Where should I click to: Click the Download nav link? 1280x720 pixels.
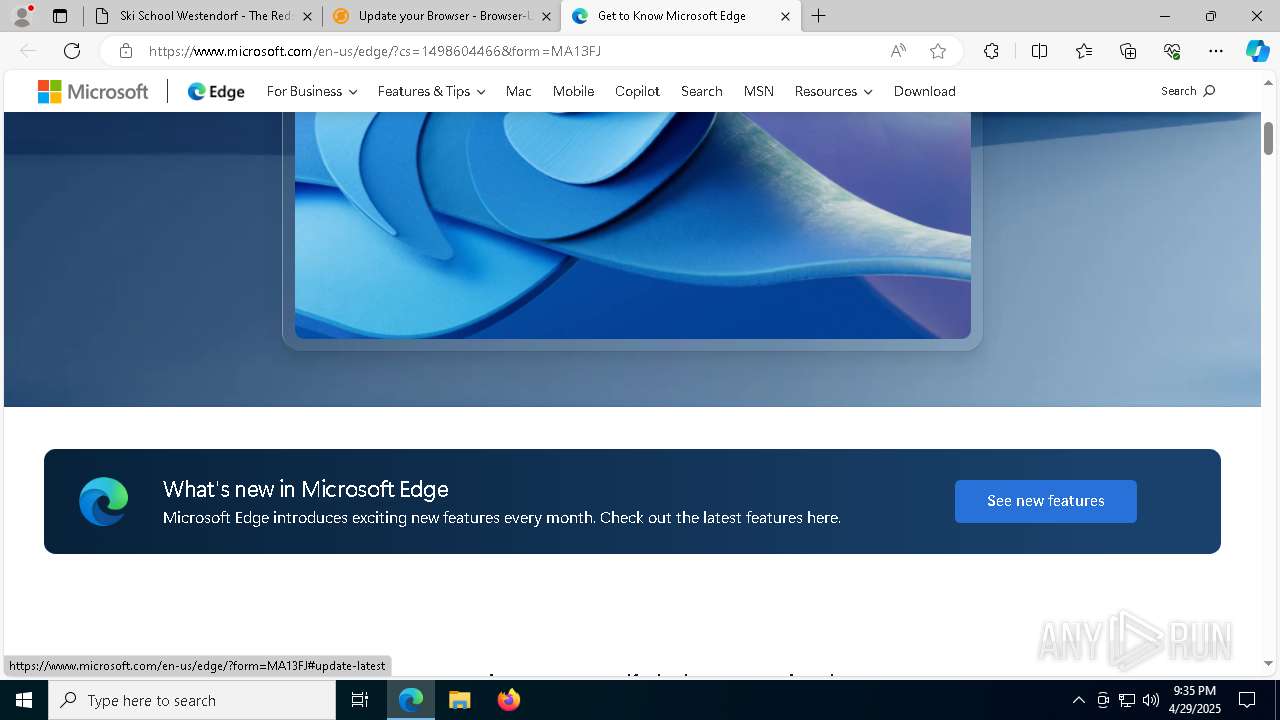click(x=925, y=91)
